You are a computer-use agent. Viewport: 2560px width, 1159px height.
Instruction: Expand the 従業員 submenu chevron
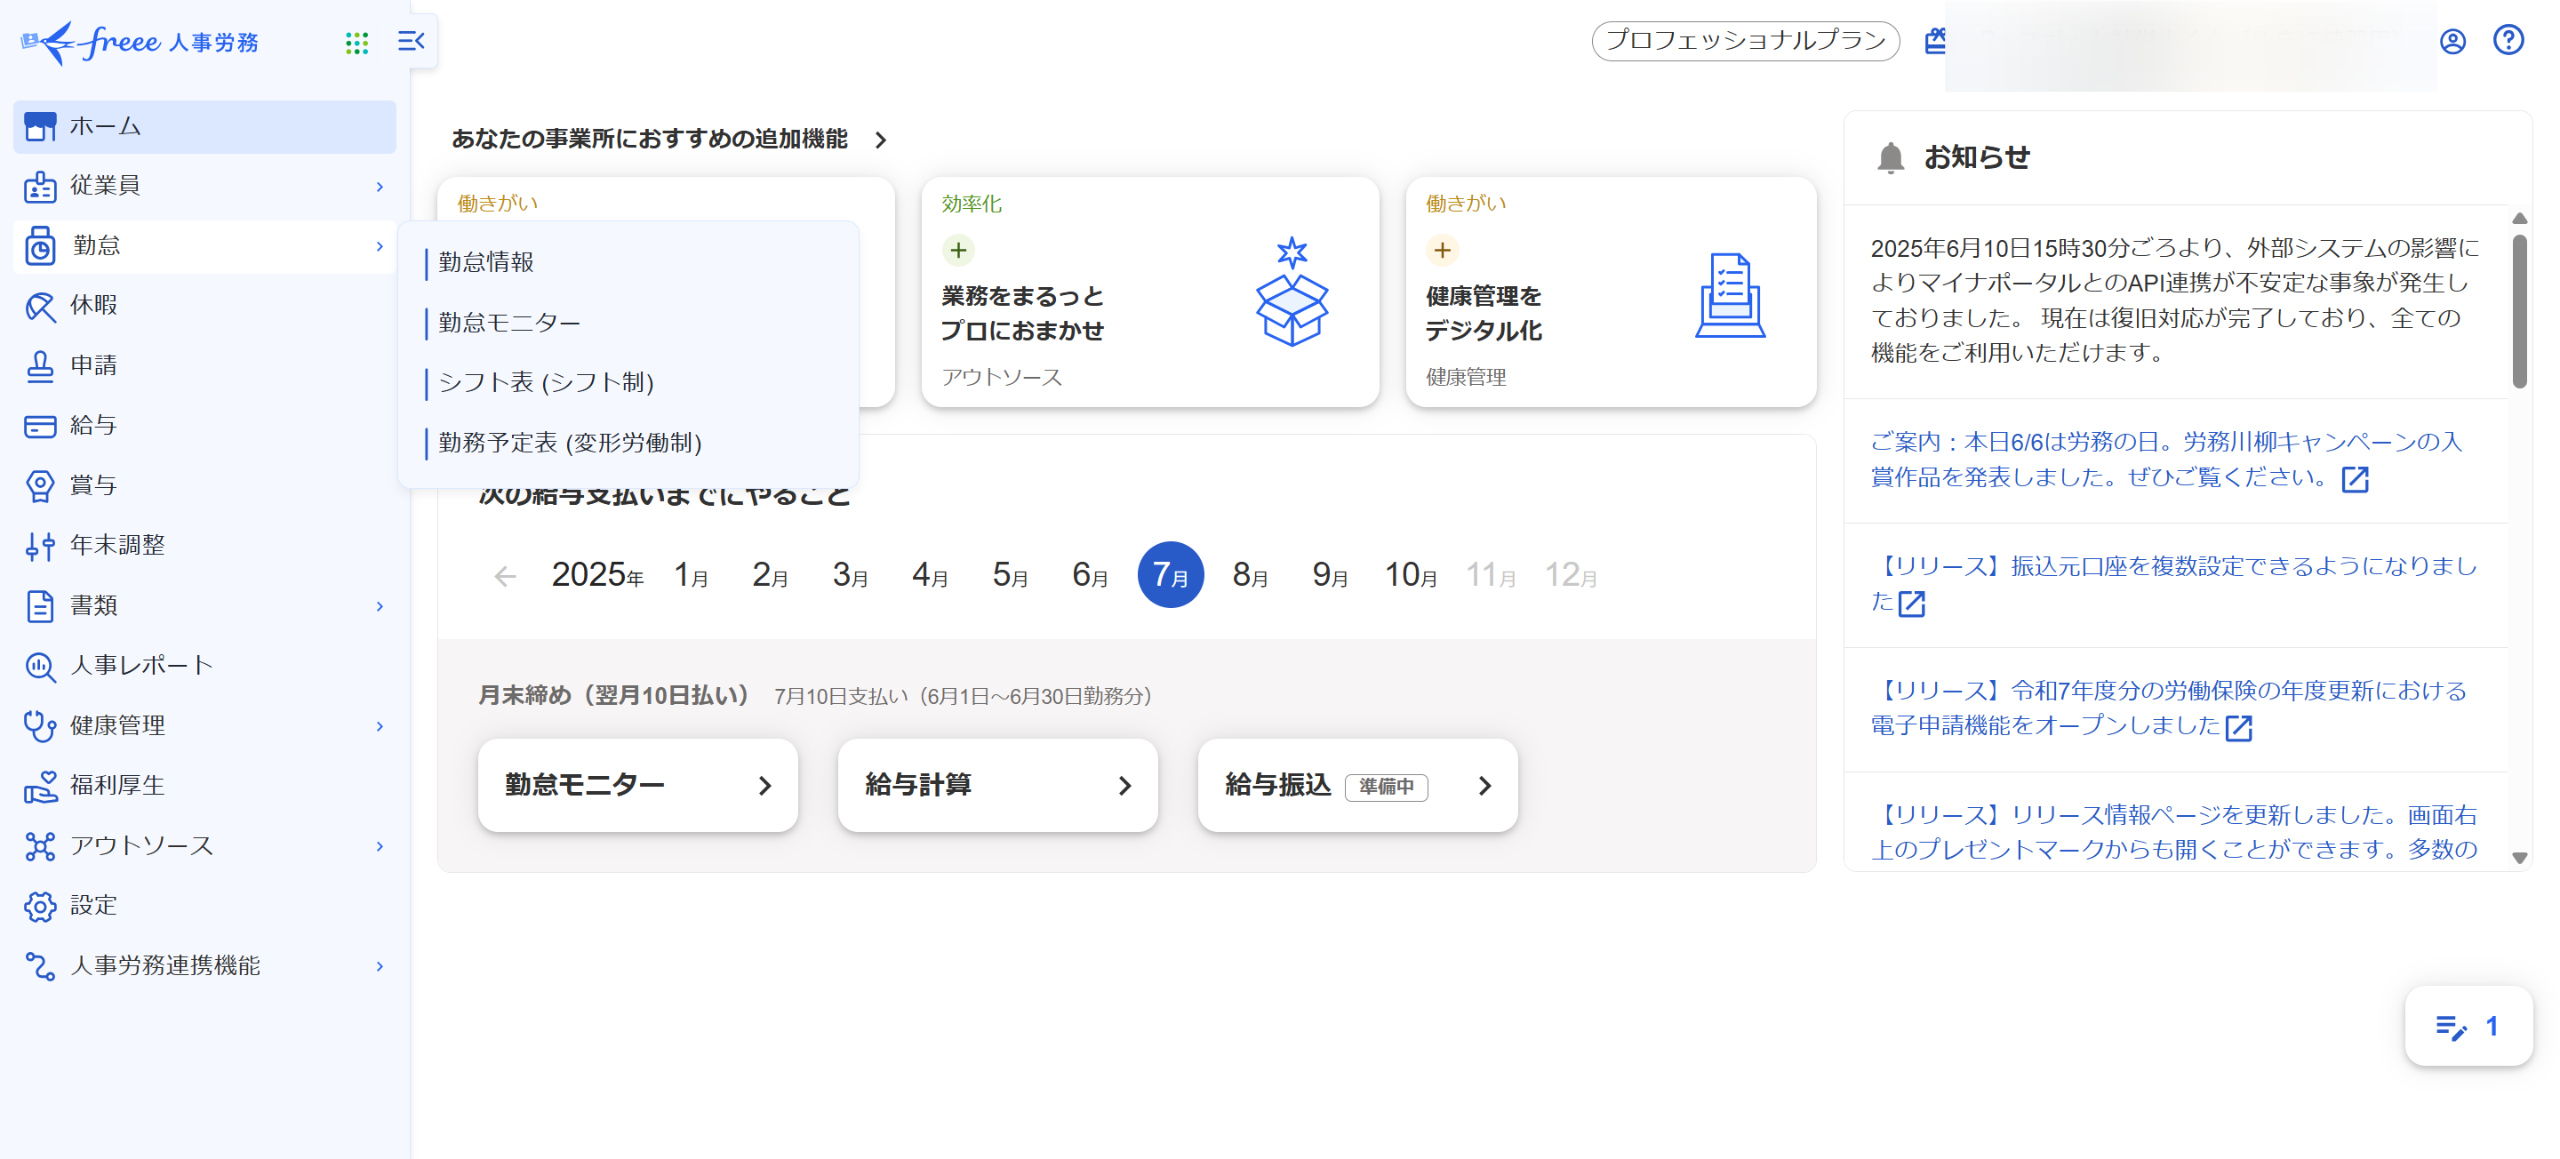tap(380, 186)
